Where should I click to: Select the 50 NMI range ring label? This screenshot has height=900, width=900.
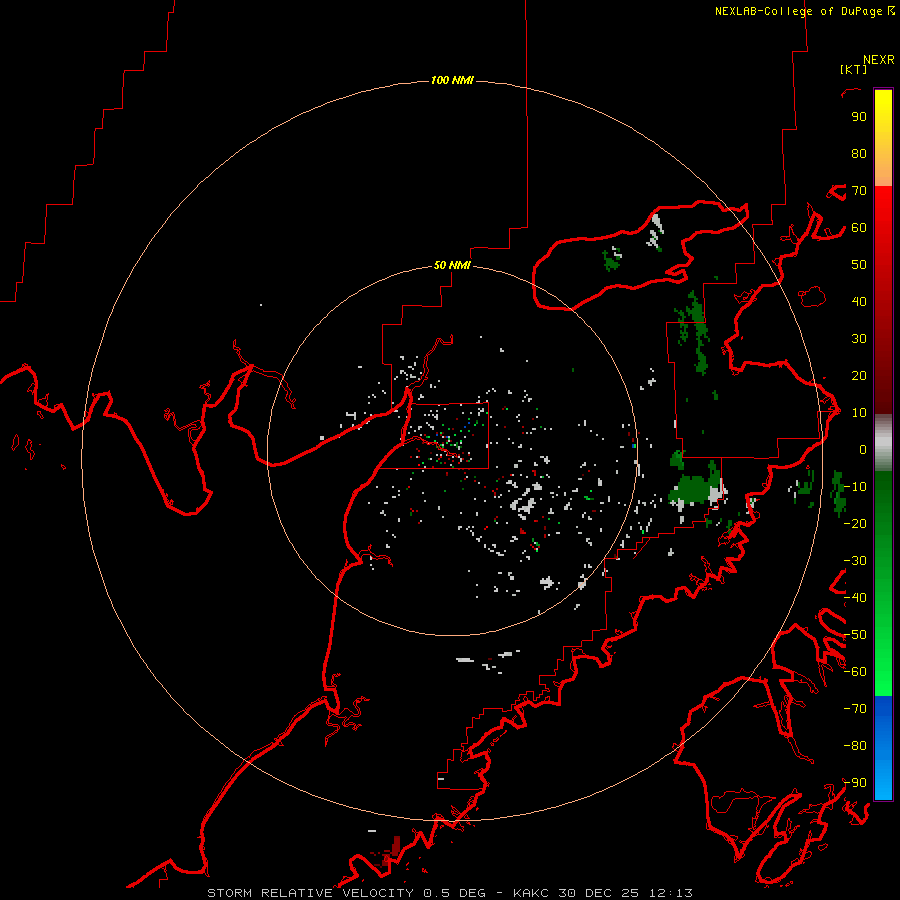click(x=452, y=265)
